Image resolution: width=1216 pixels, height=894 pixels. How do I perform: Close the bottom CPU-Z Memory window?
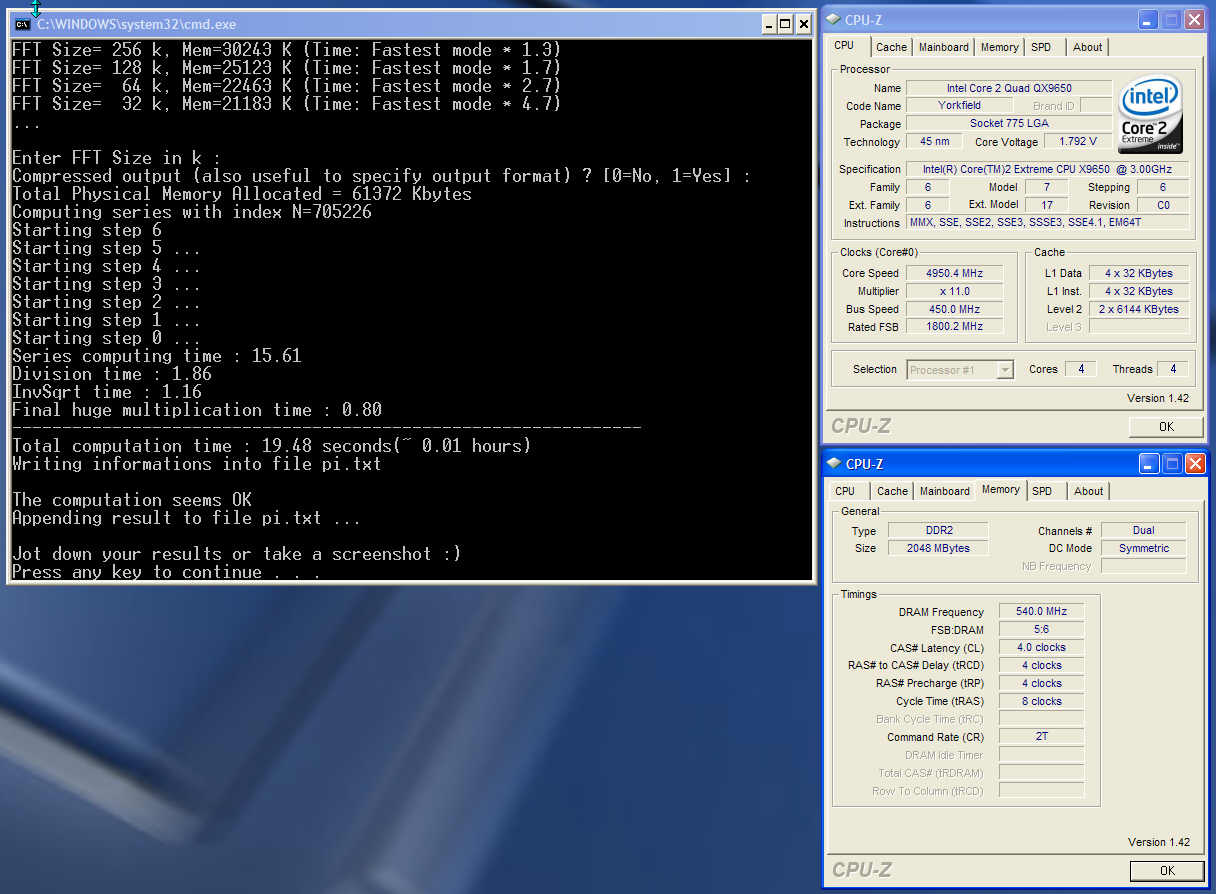point(1195,463)
